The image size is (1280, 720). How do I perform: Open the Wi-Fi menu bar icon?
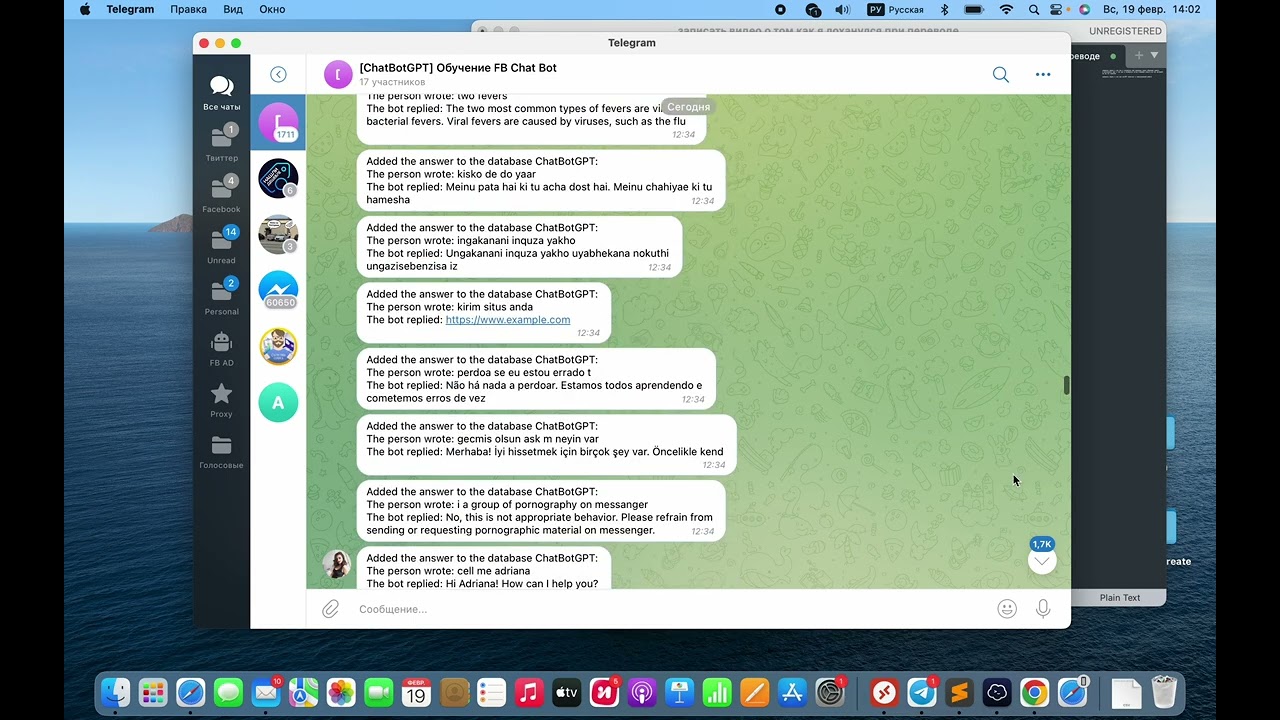click(1006, 9)
